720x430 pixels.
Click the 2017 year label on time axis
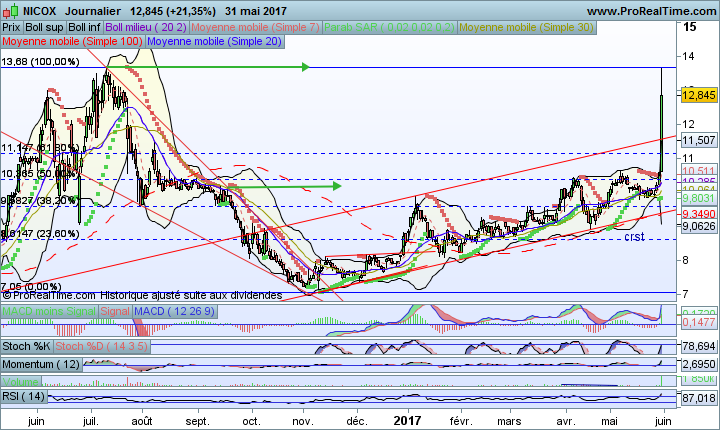pyautogui.click(x=408, y=421)
